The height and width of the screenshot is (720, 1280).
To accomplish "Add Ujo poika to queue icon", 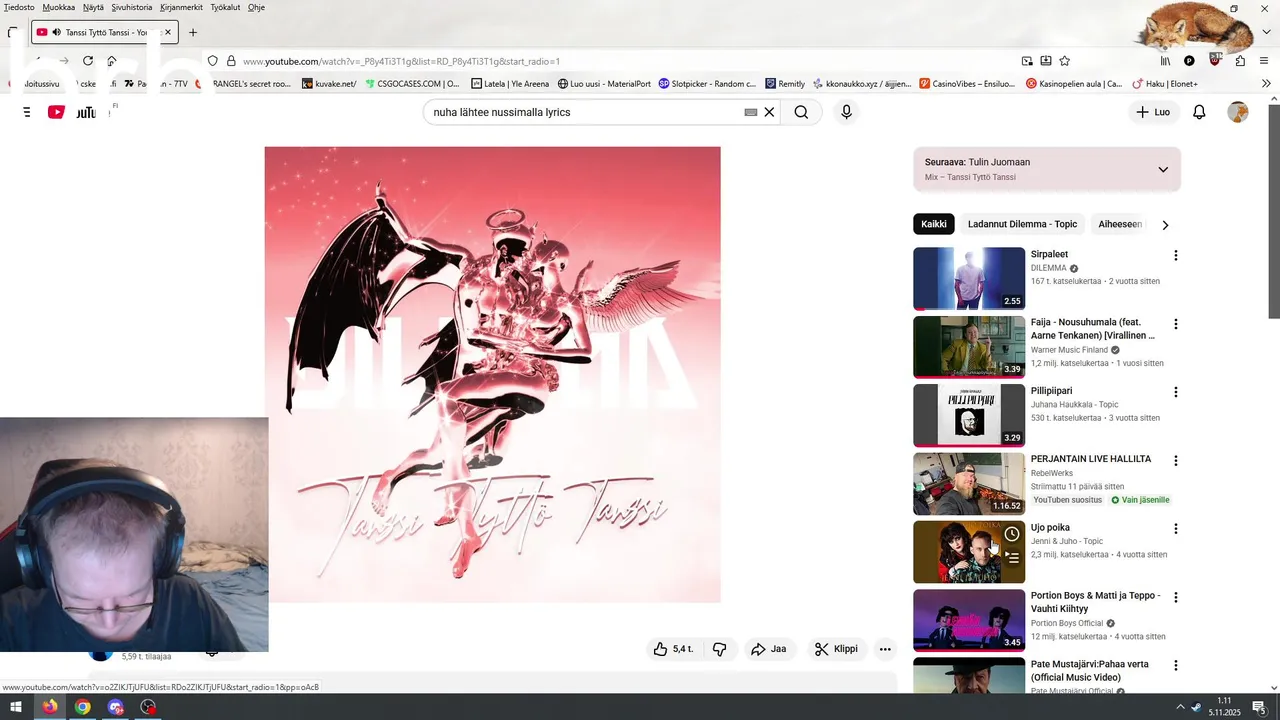I will coord(1012,558).
